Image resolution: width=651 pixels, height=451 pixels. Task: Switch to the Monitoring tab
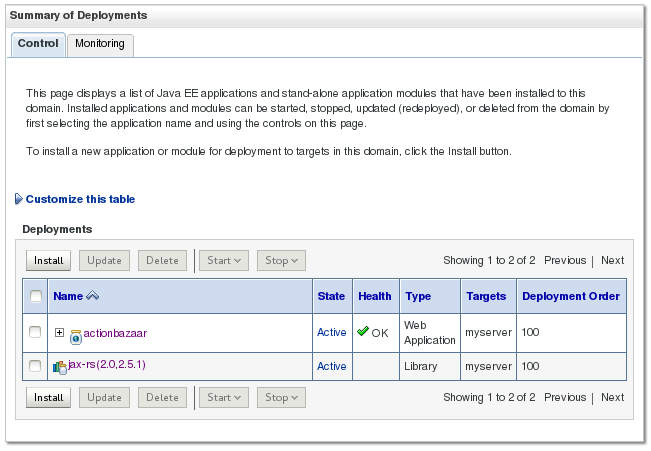(x=100, y=44)
